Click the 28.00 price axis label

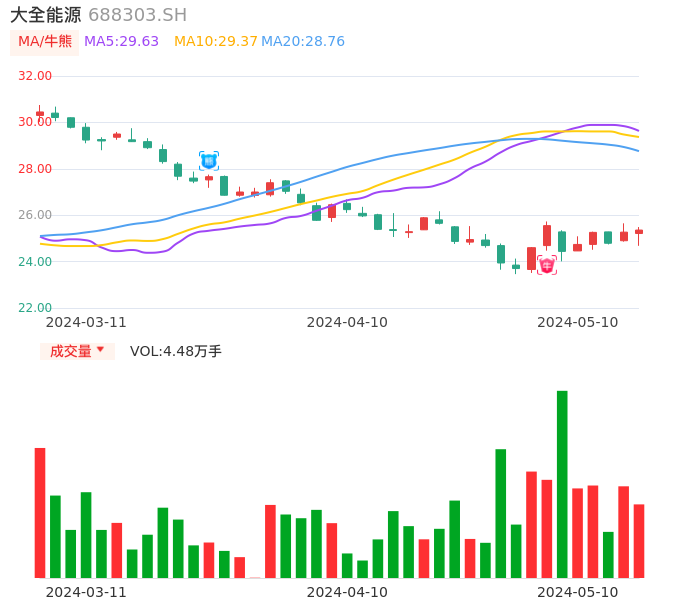(35, 169)
